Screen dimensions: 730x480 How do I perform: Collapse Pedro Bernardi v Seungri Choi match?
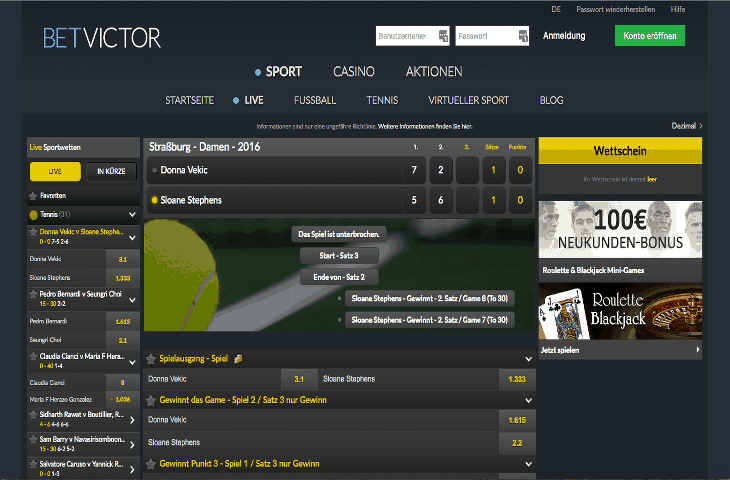(132, 300)
